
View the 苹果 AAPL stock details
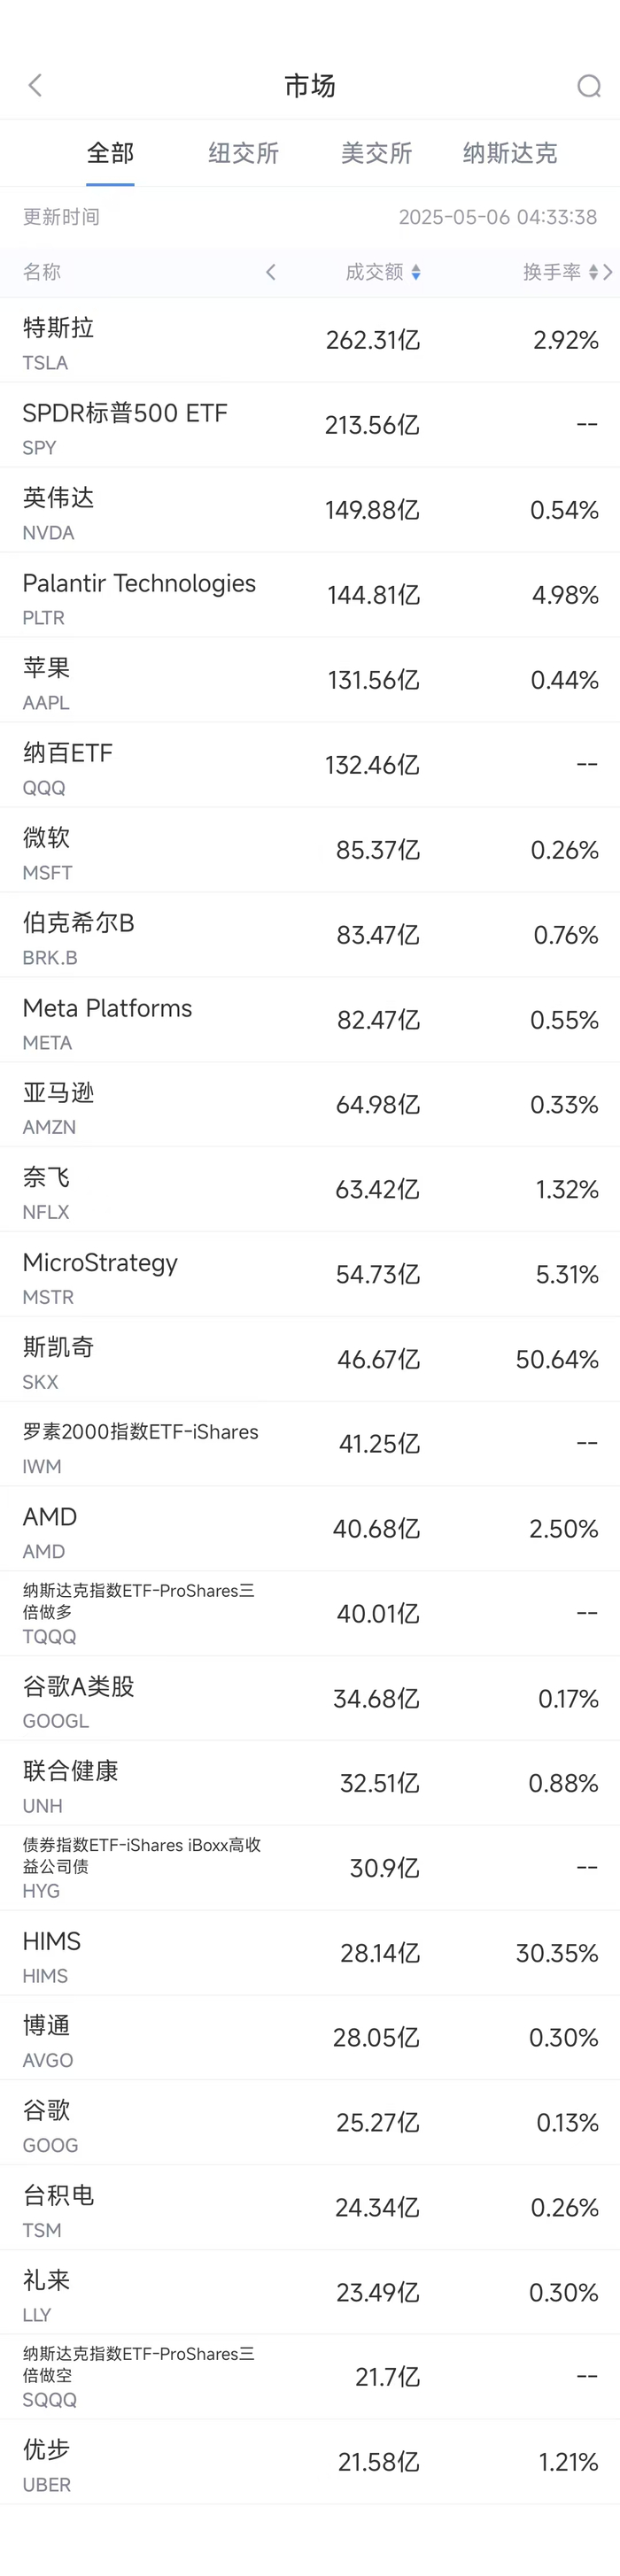(310, 680)
